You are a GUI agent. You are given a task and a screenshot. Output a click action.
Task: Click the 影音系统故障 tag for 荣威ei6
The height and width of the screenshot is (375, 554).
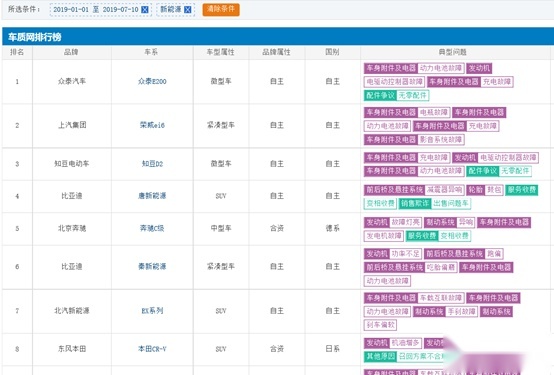coord(441,140)
